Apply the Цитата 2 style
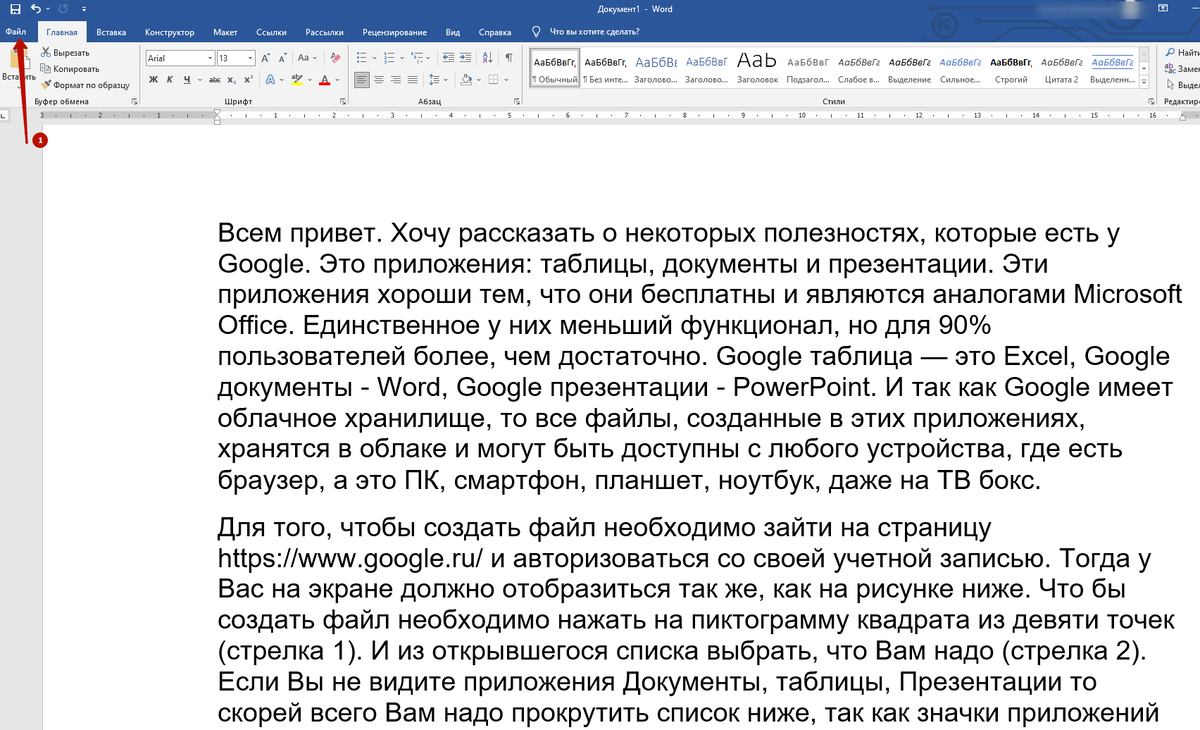Screen dimensions: 1200x730 [x=1060, y=67]
